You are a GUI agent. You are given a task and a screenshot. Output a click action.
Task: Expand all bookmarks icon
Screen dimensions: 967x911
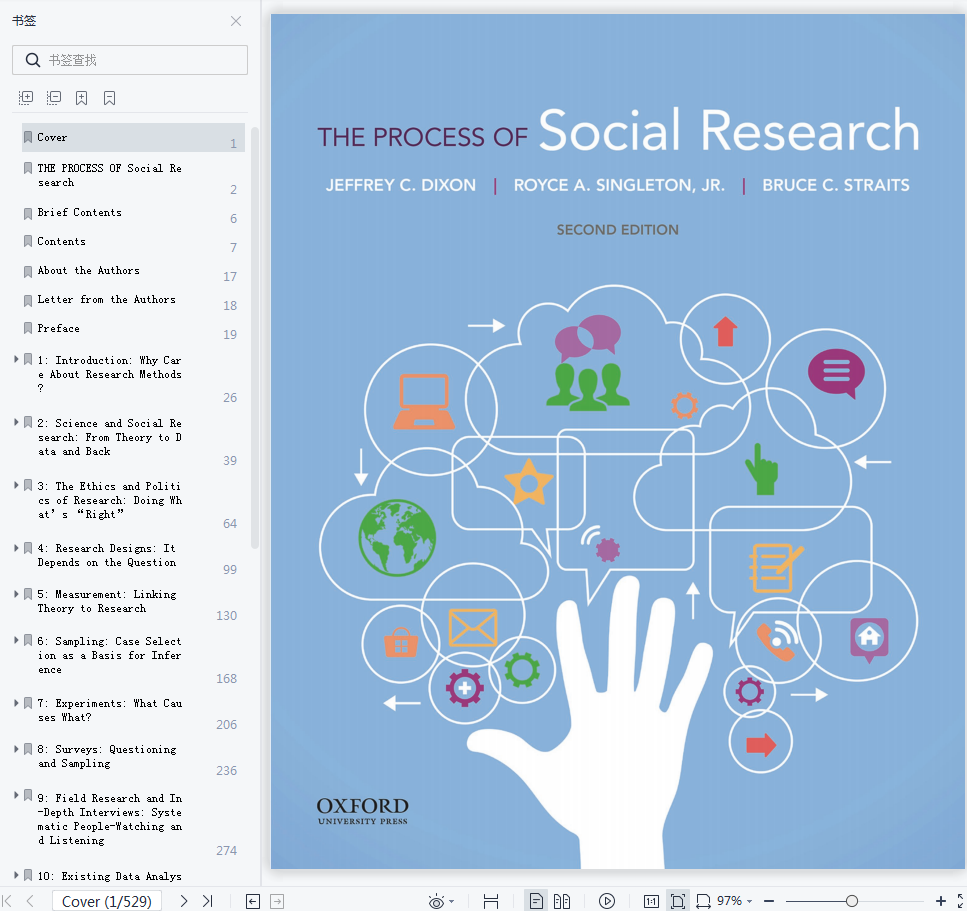tap(26, 97)
